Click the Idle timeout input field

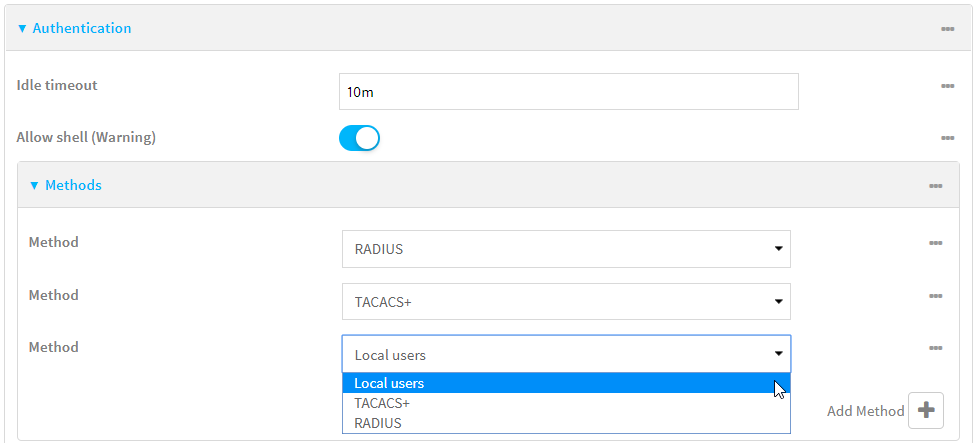[568, 91]
